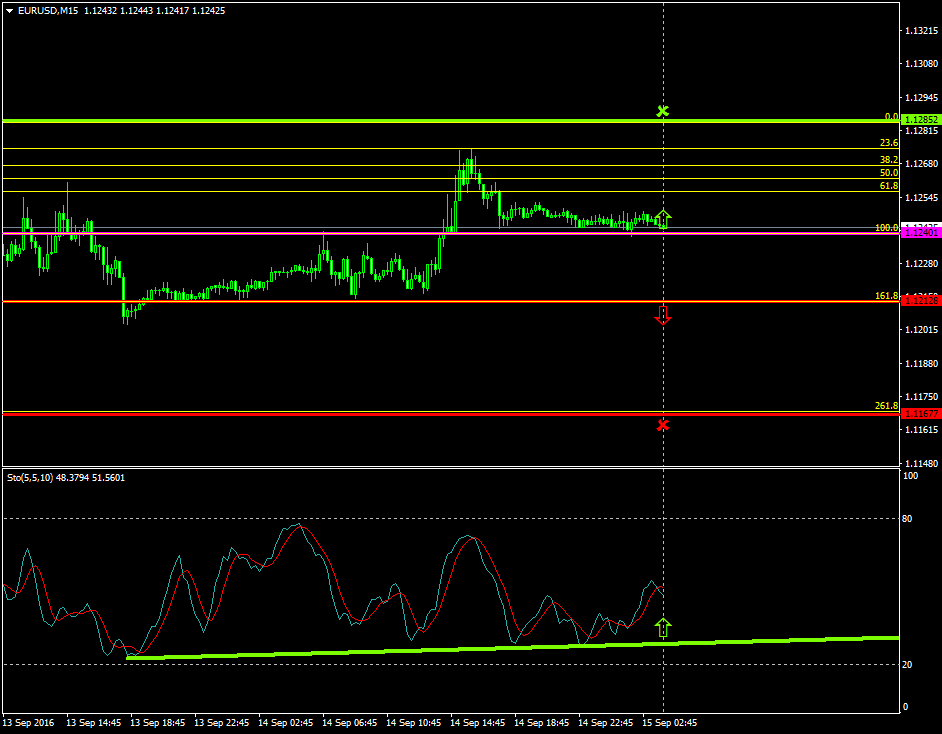This screenshot has height=734, width=942.
Task: Click the red 1.12128 price label
Action: point(920,301)
